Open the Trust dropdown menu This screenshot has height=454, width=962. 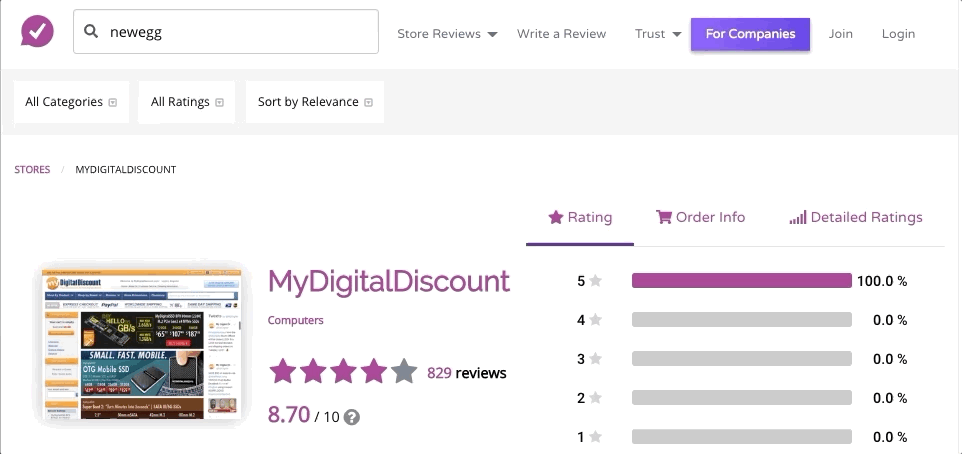click(658, 34)
